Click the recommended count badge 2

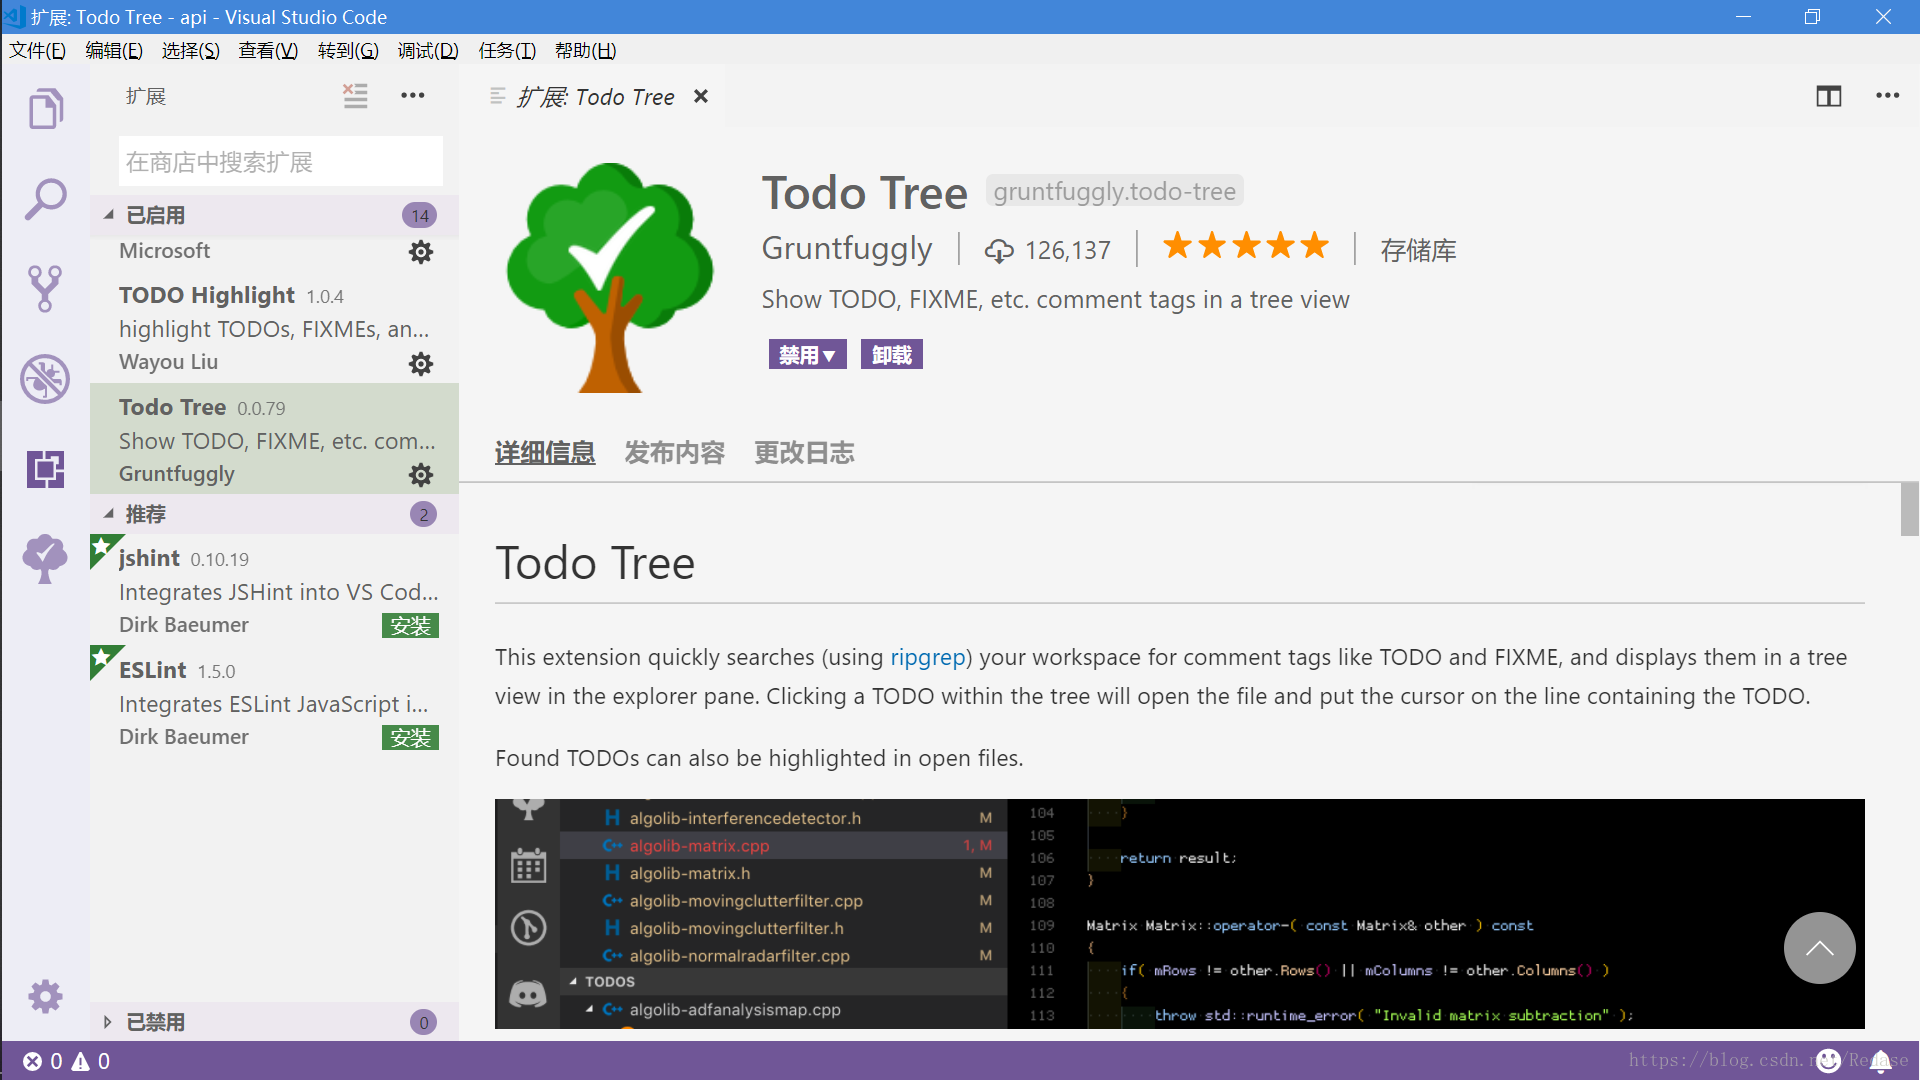pyautogui.click(x=423, y=514)
